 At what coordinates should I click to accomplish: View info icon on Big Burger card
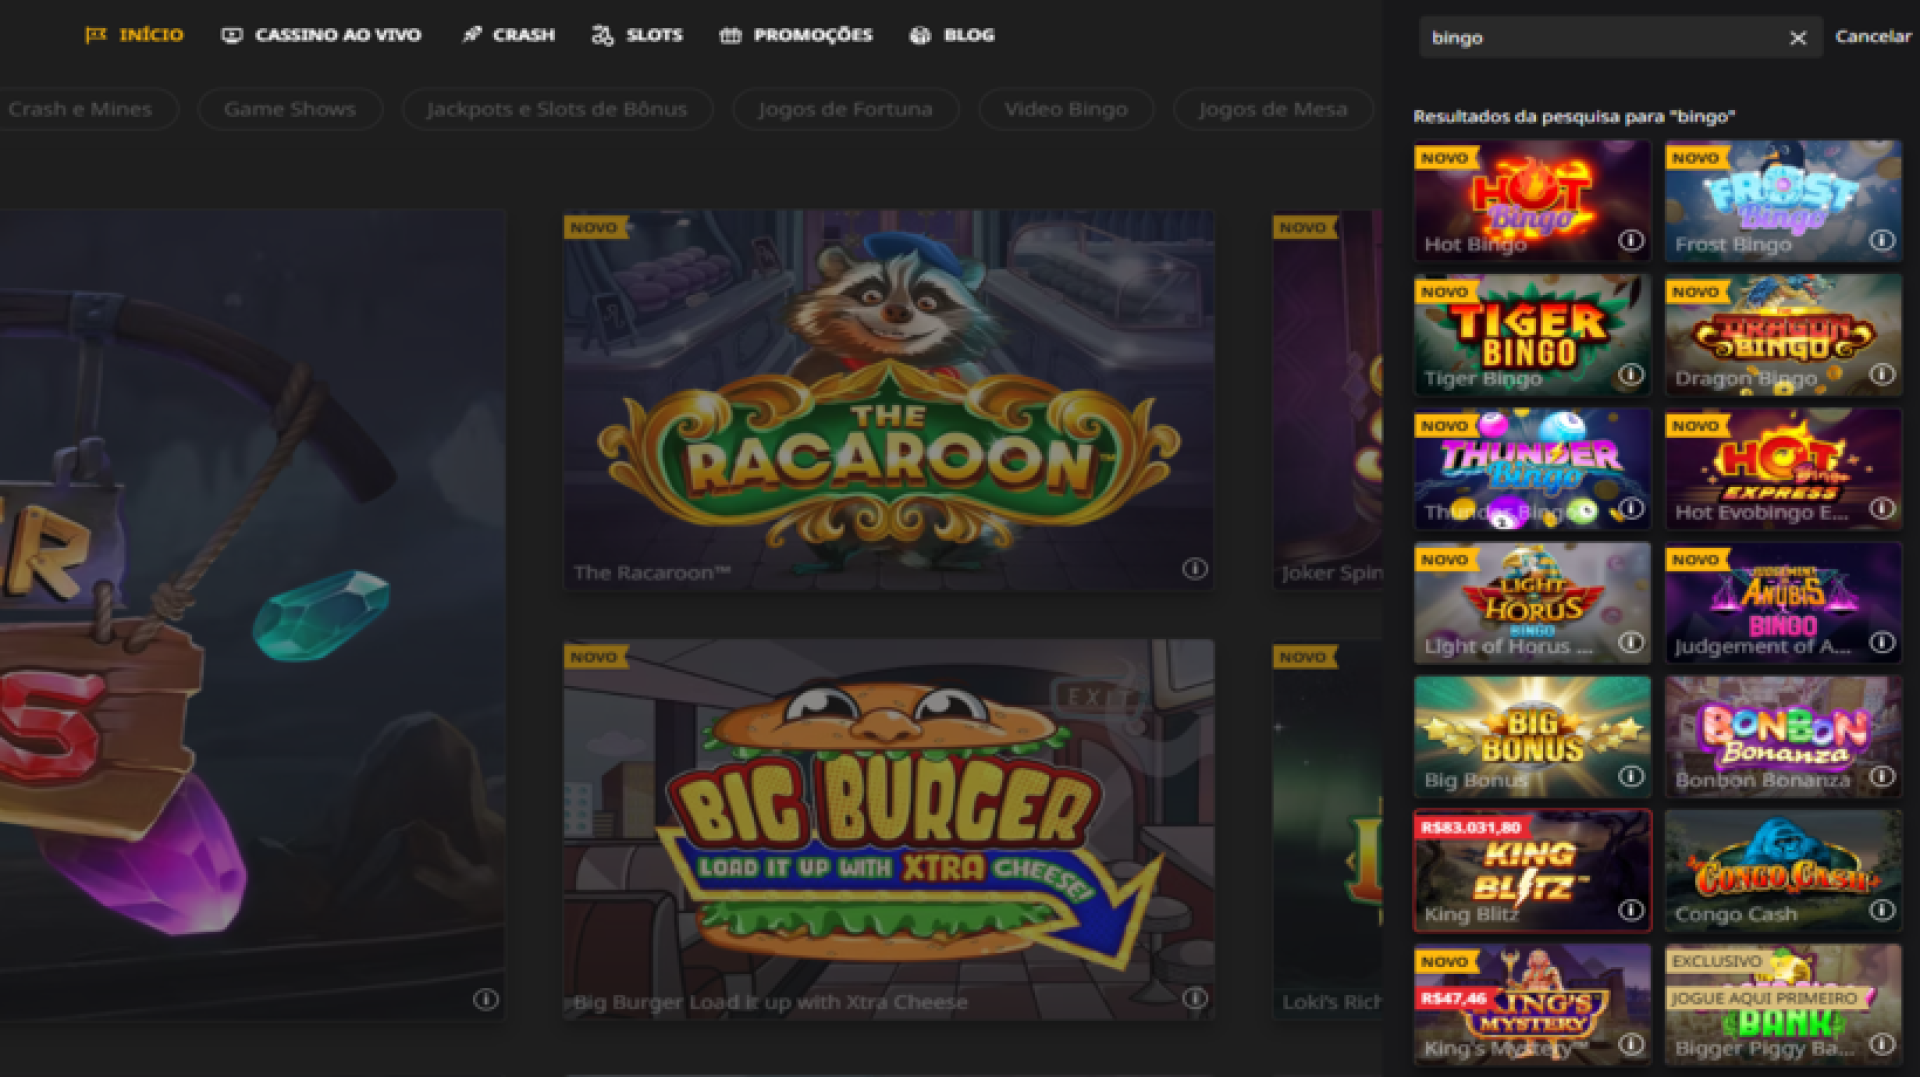[1194, 998]
